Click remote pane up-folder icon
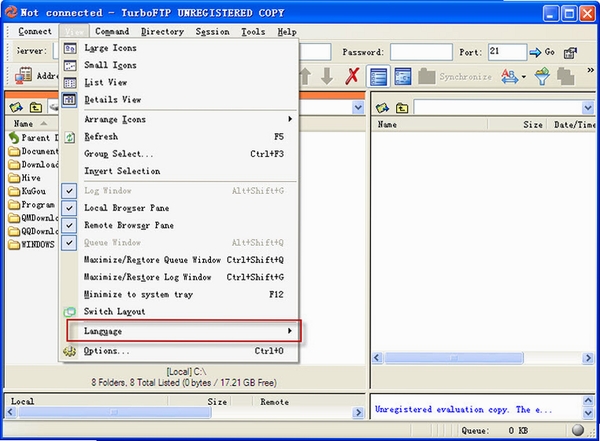Viewport: 600px width, 441px height. point(402,108)
